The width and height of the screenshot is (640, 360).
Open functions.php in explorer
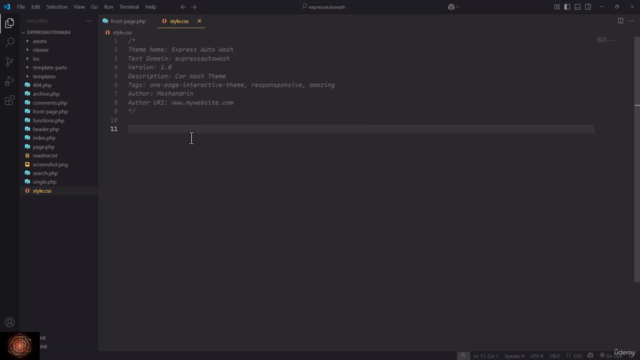[x=49, y=120]
